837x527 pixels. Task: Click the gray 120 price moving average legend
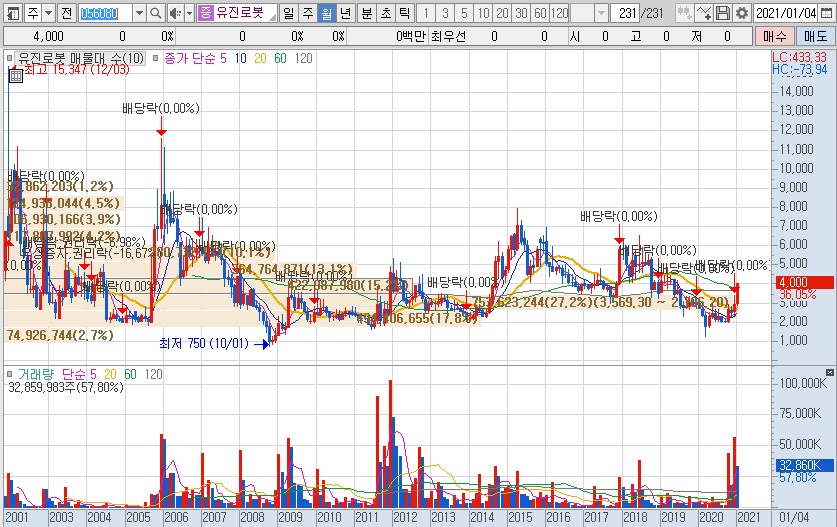(x=303, y=58)
